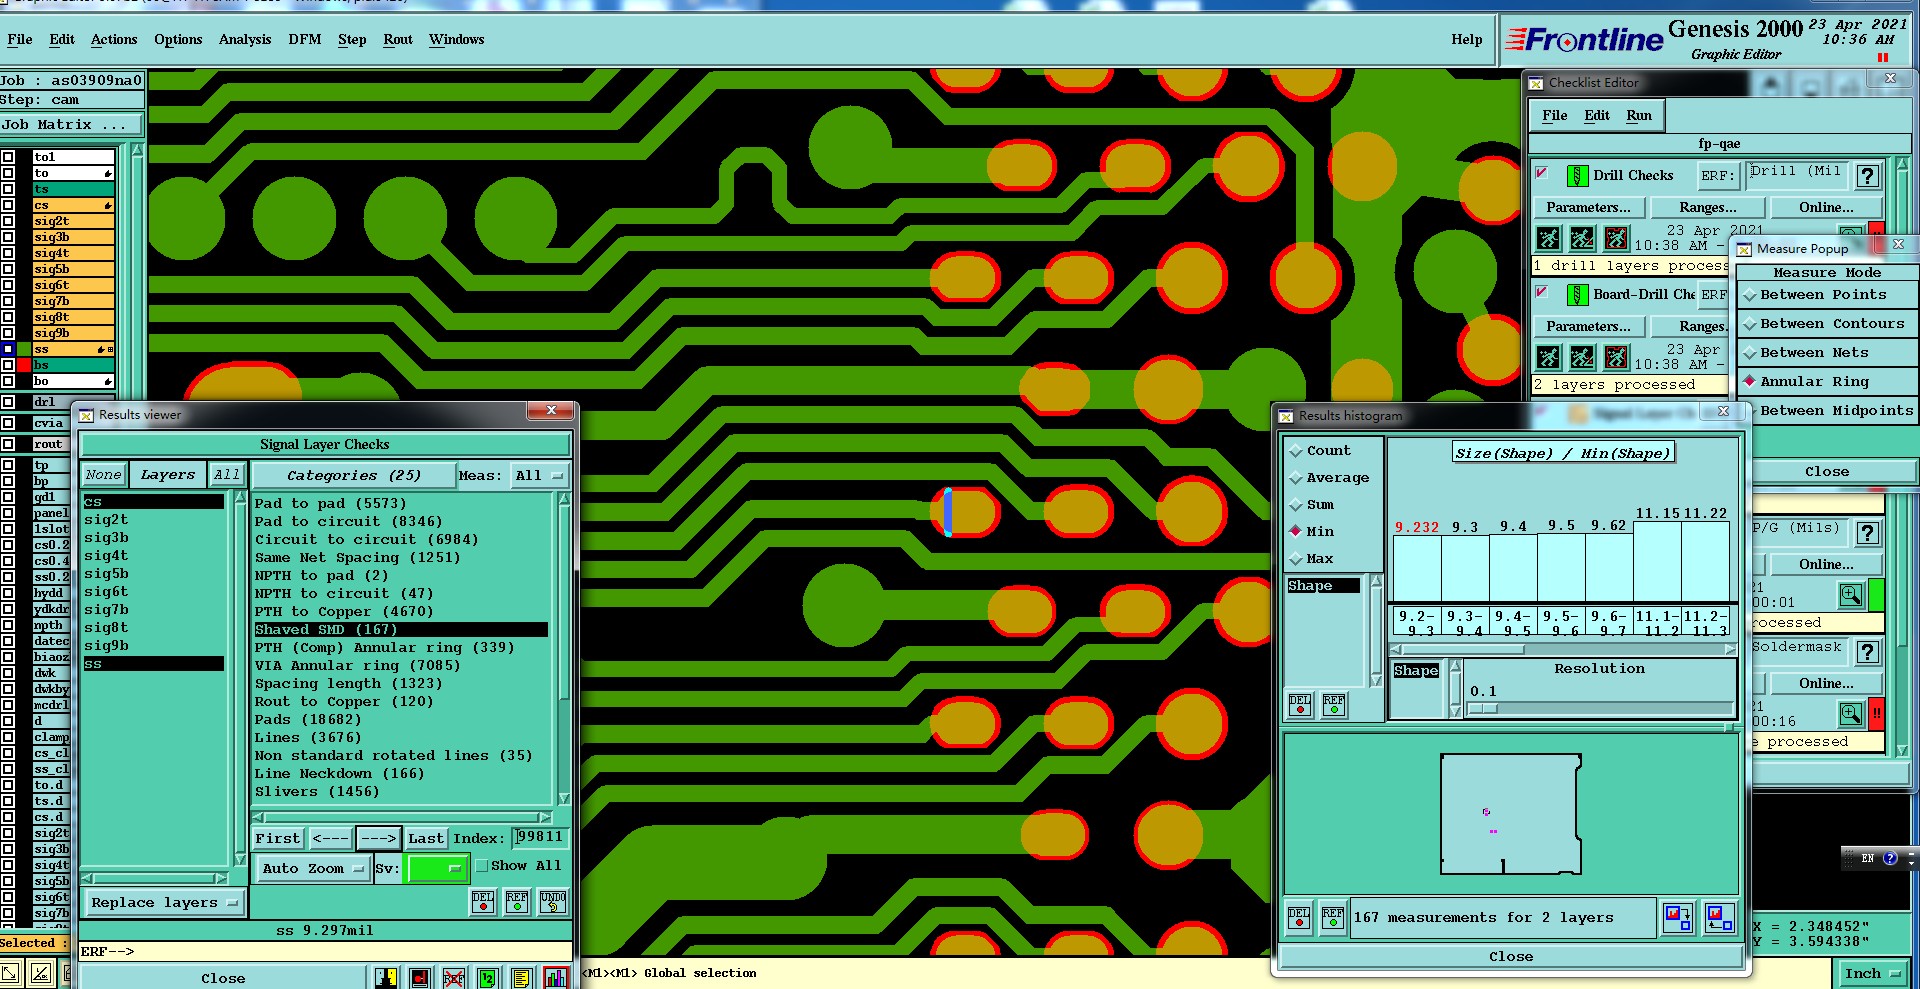Viewport: 1920px width, 989px height.
Task: Click upper REF icon in Results histogram
Action: tap(1334, 705)
